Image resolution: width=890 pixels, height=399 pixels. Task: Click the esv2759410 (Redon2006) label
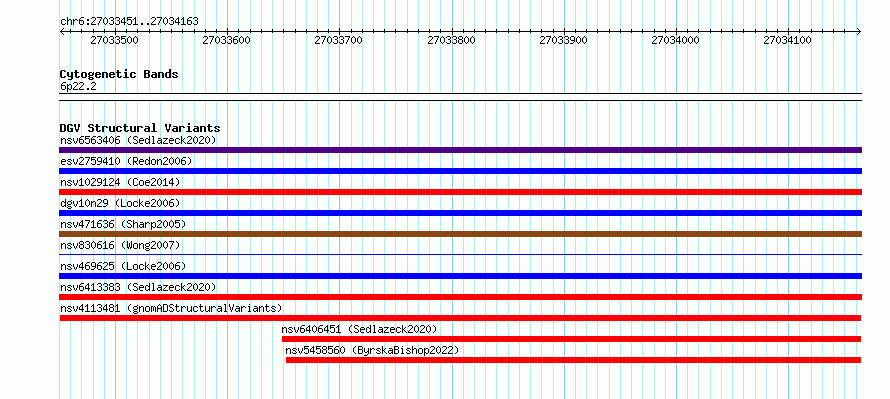(x=126, y=161)
